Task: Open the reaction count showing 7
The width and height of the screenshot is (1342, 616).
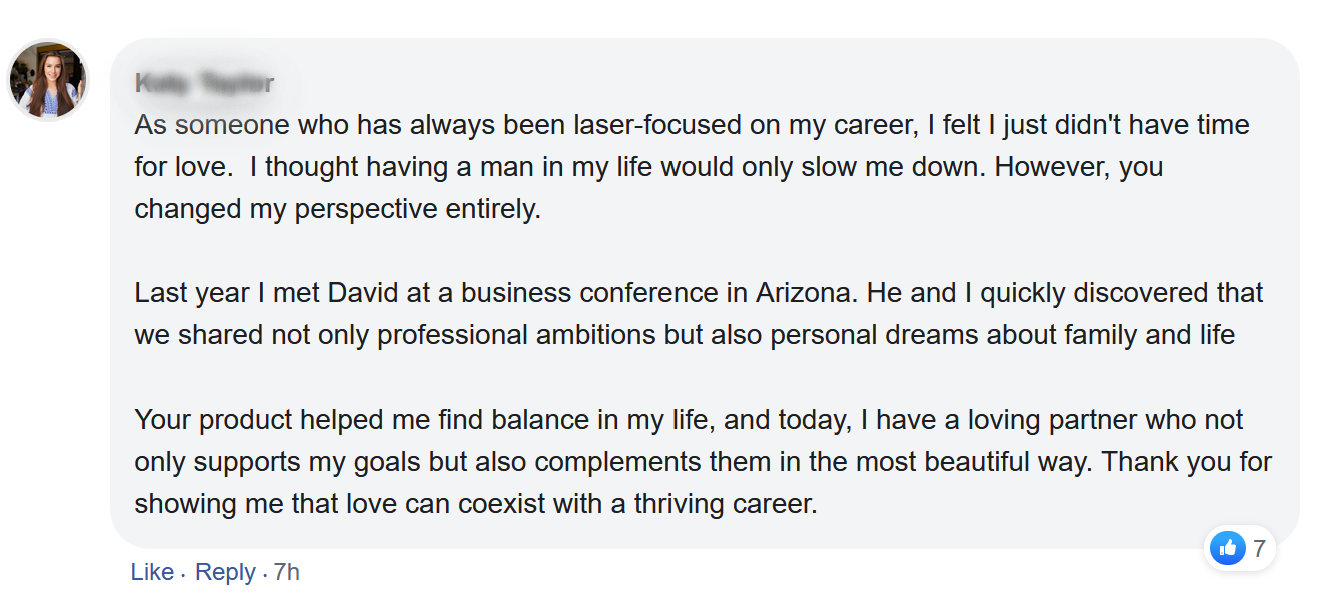Action: 1258,548
